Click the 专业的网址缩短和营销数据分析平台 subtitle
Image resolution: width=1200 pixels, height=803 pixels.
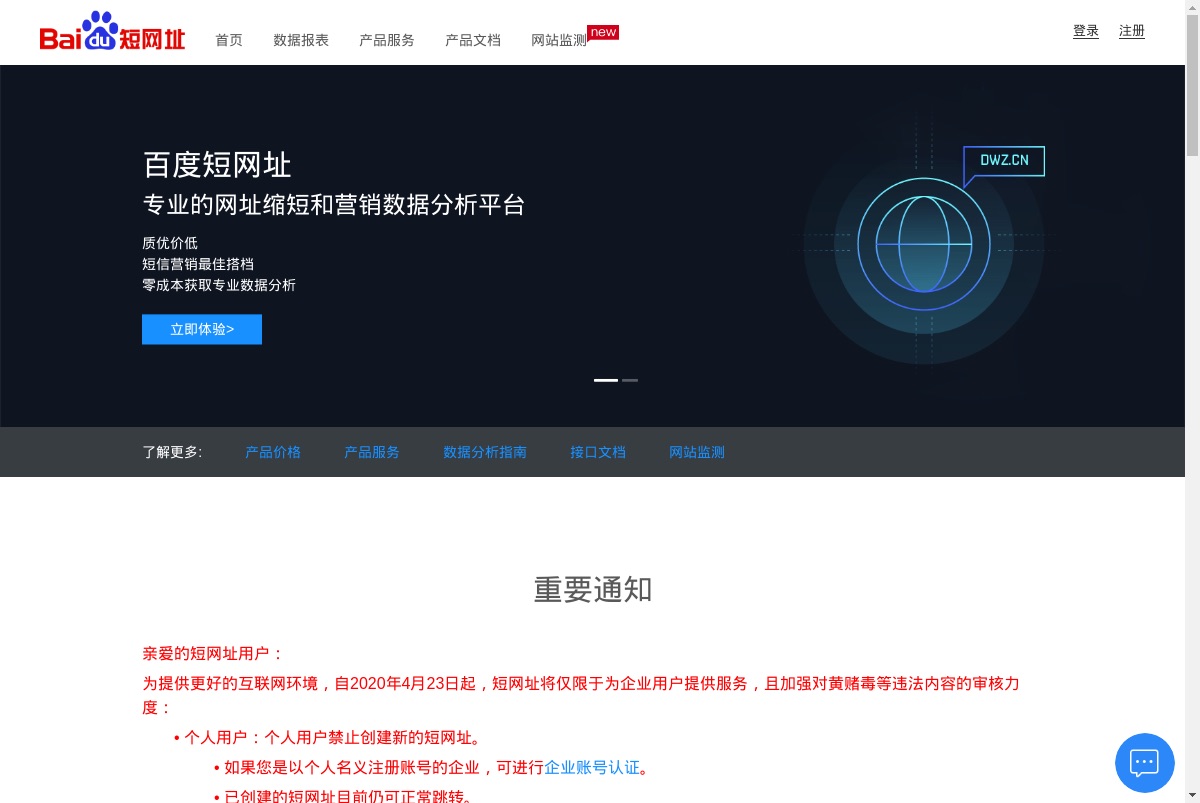coord(334,205)
